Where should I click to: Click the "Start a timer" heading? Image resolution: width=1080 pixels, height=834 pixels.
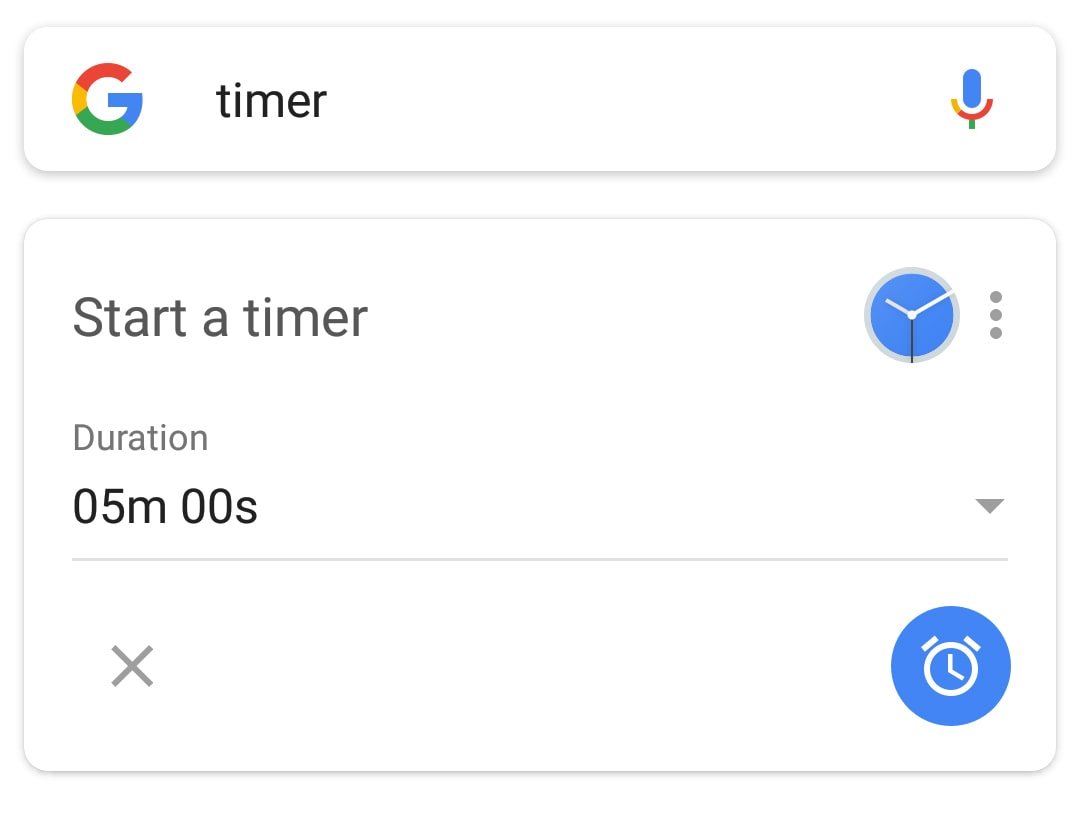pyautogui.click(x=220, y=317)
